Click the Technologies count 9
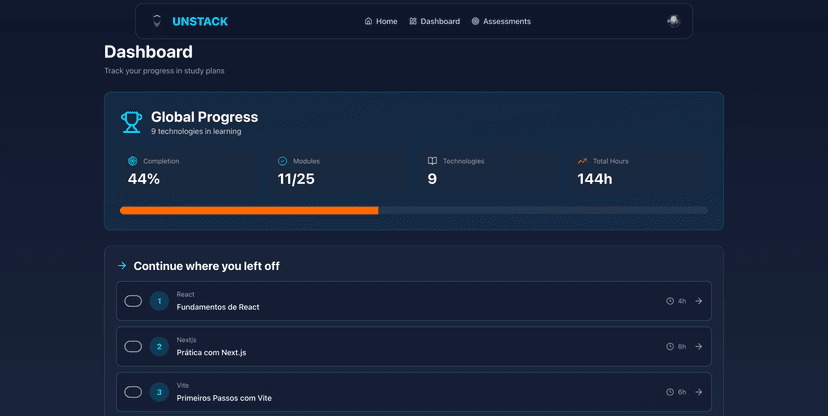Image resolution: width=828 pixels, height=416 pixels. pos(432,179)
